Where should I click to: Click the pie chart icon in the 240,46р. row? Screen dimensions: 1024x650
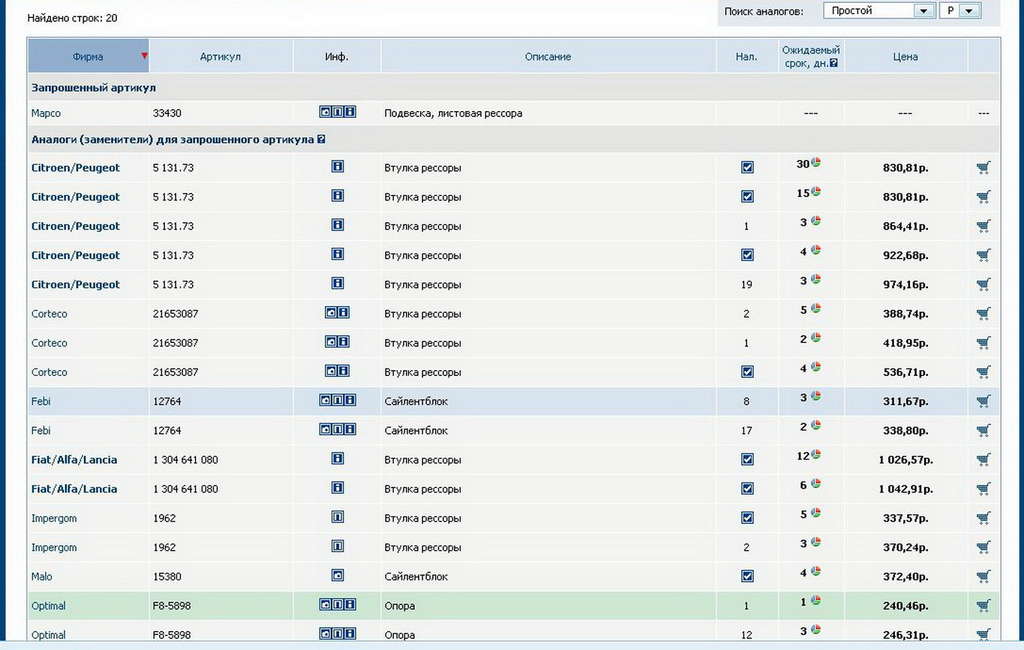pos(816,600)
